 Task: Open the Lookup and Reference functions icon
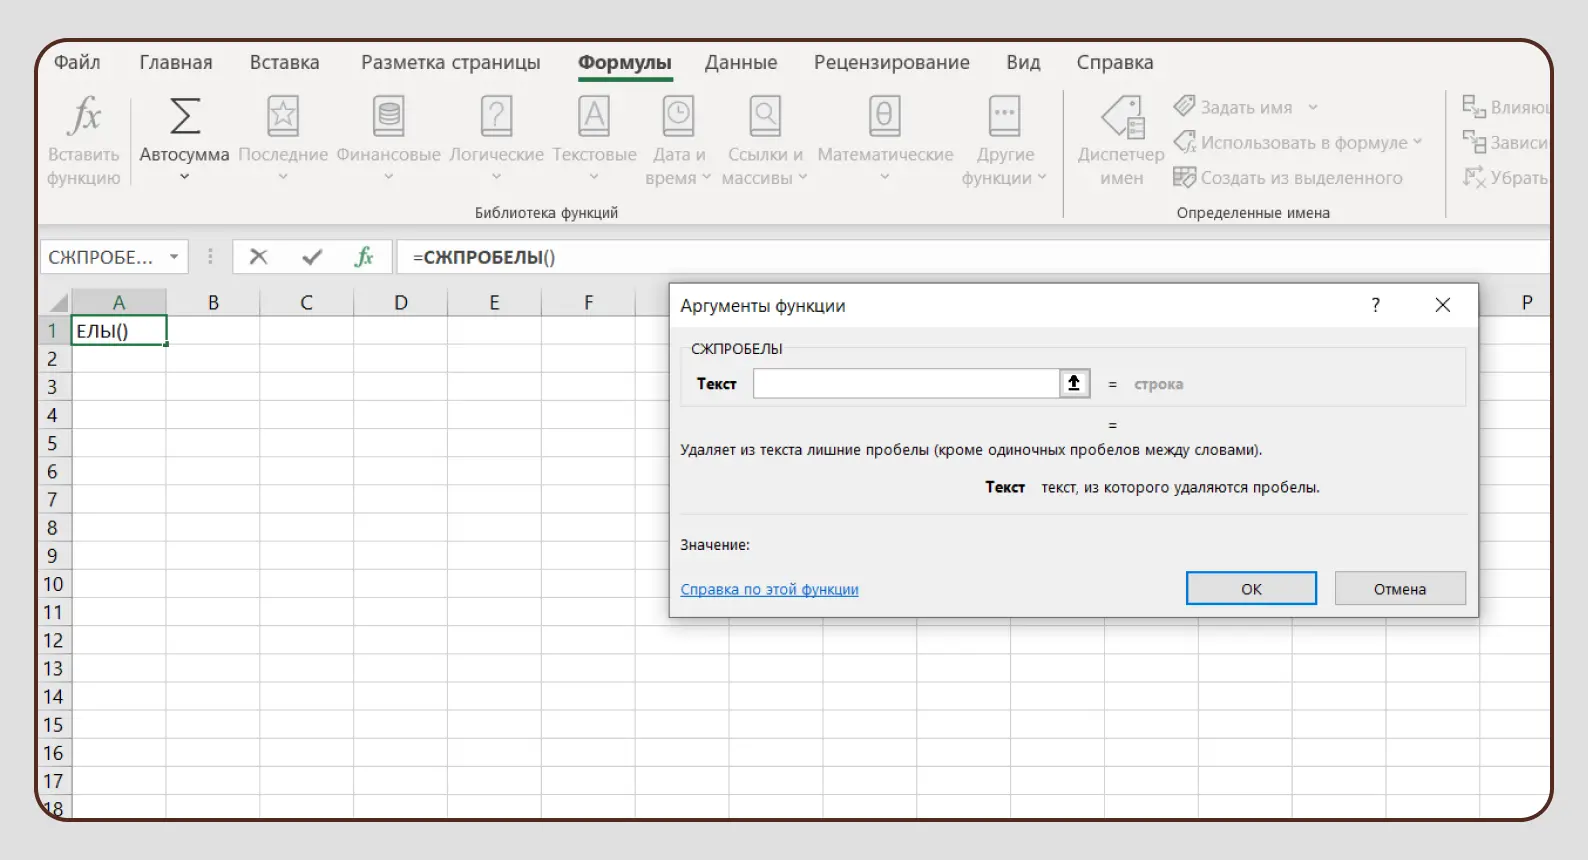point(765,116)
